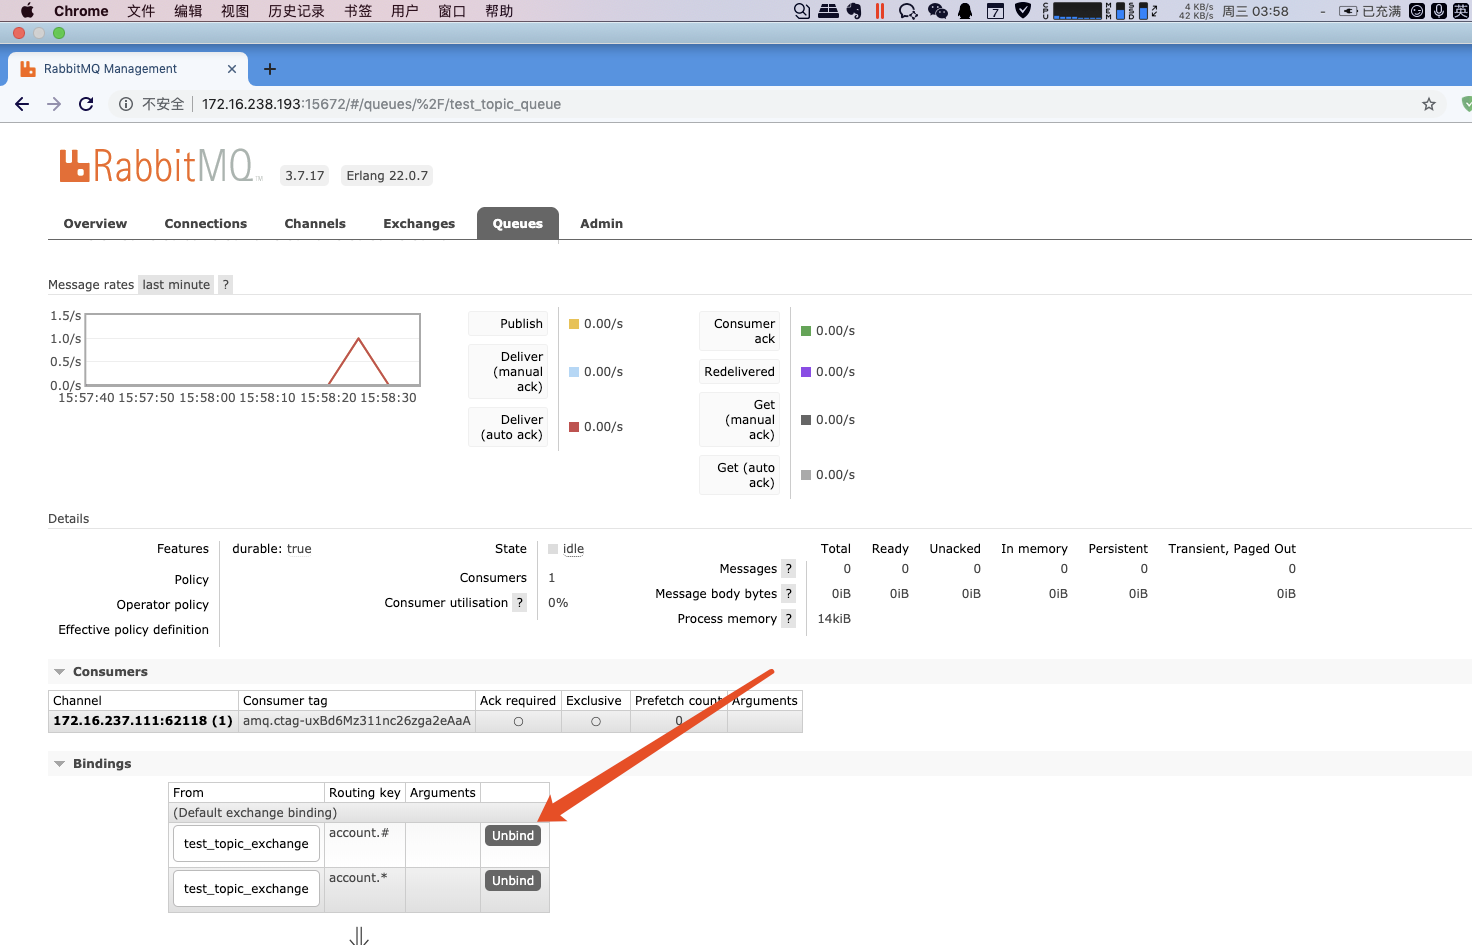Click the Evernote elephant icon in menu bar

click(854, 11)
